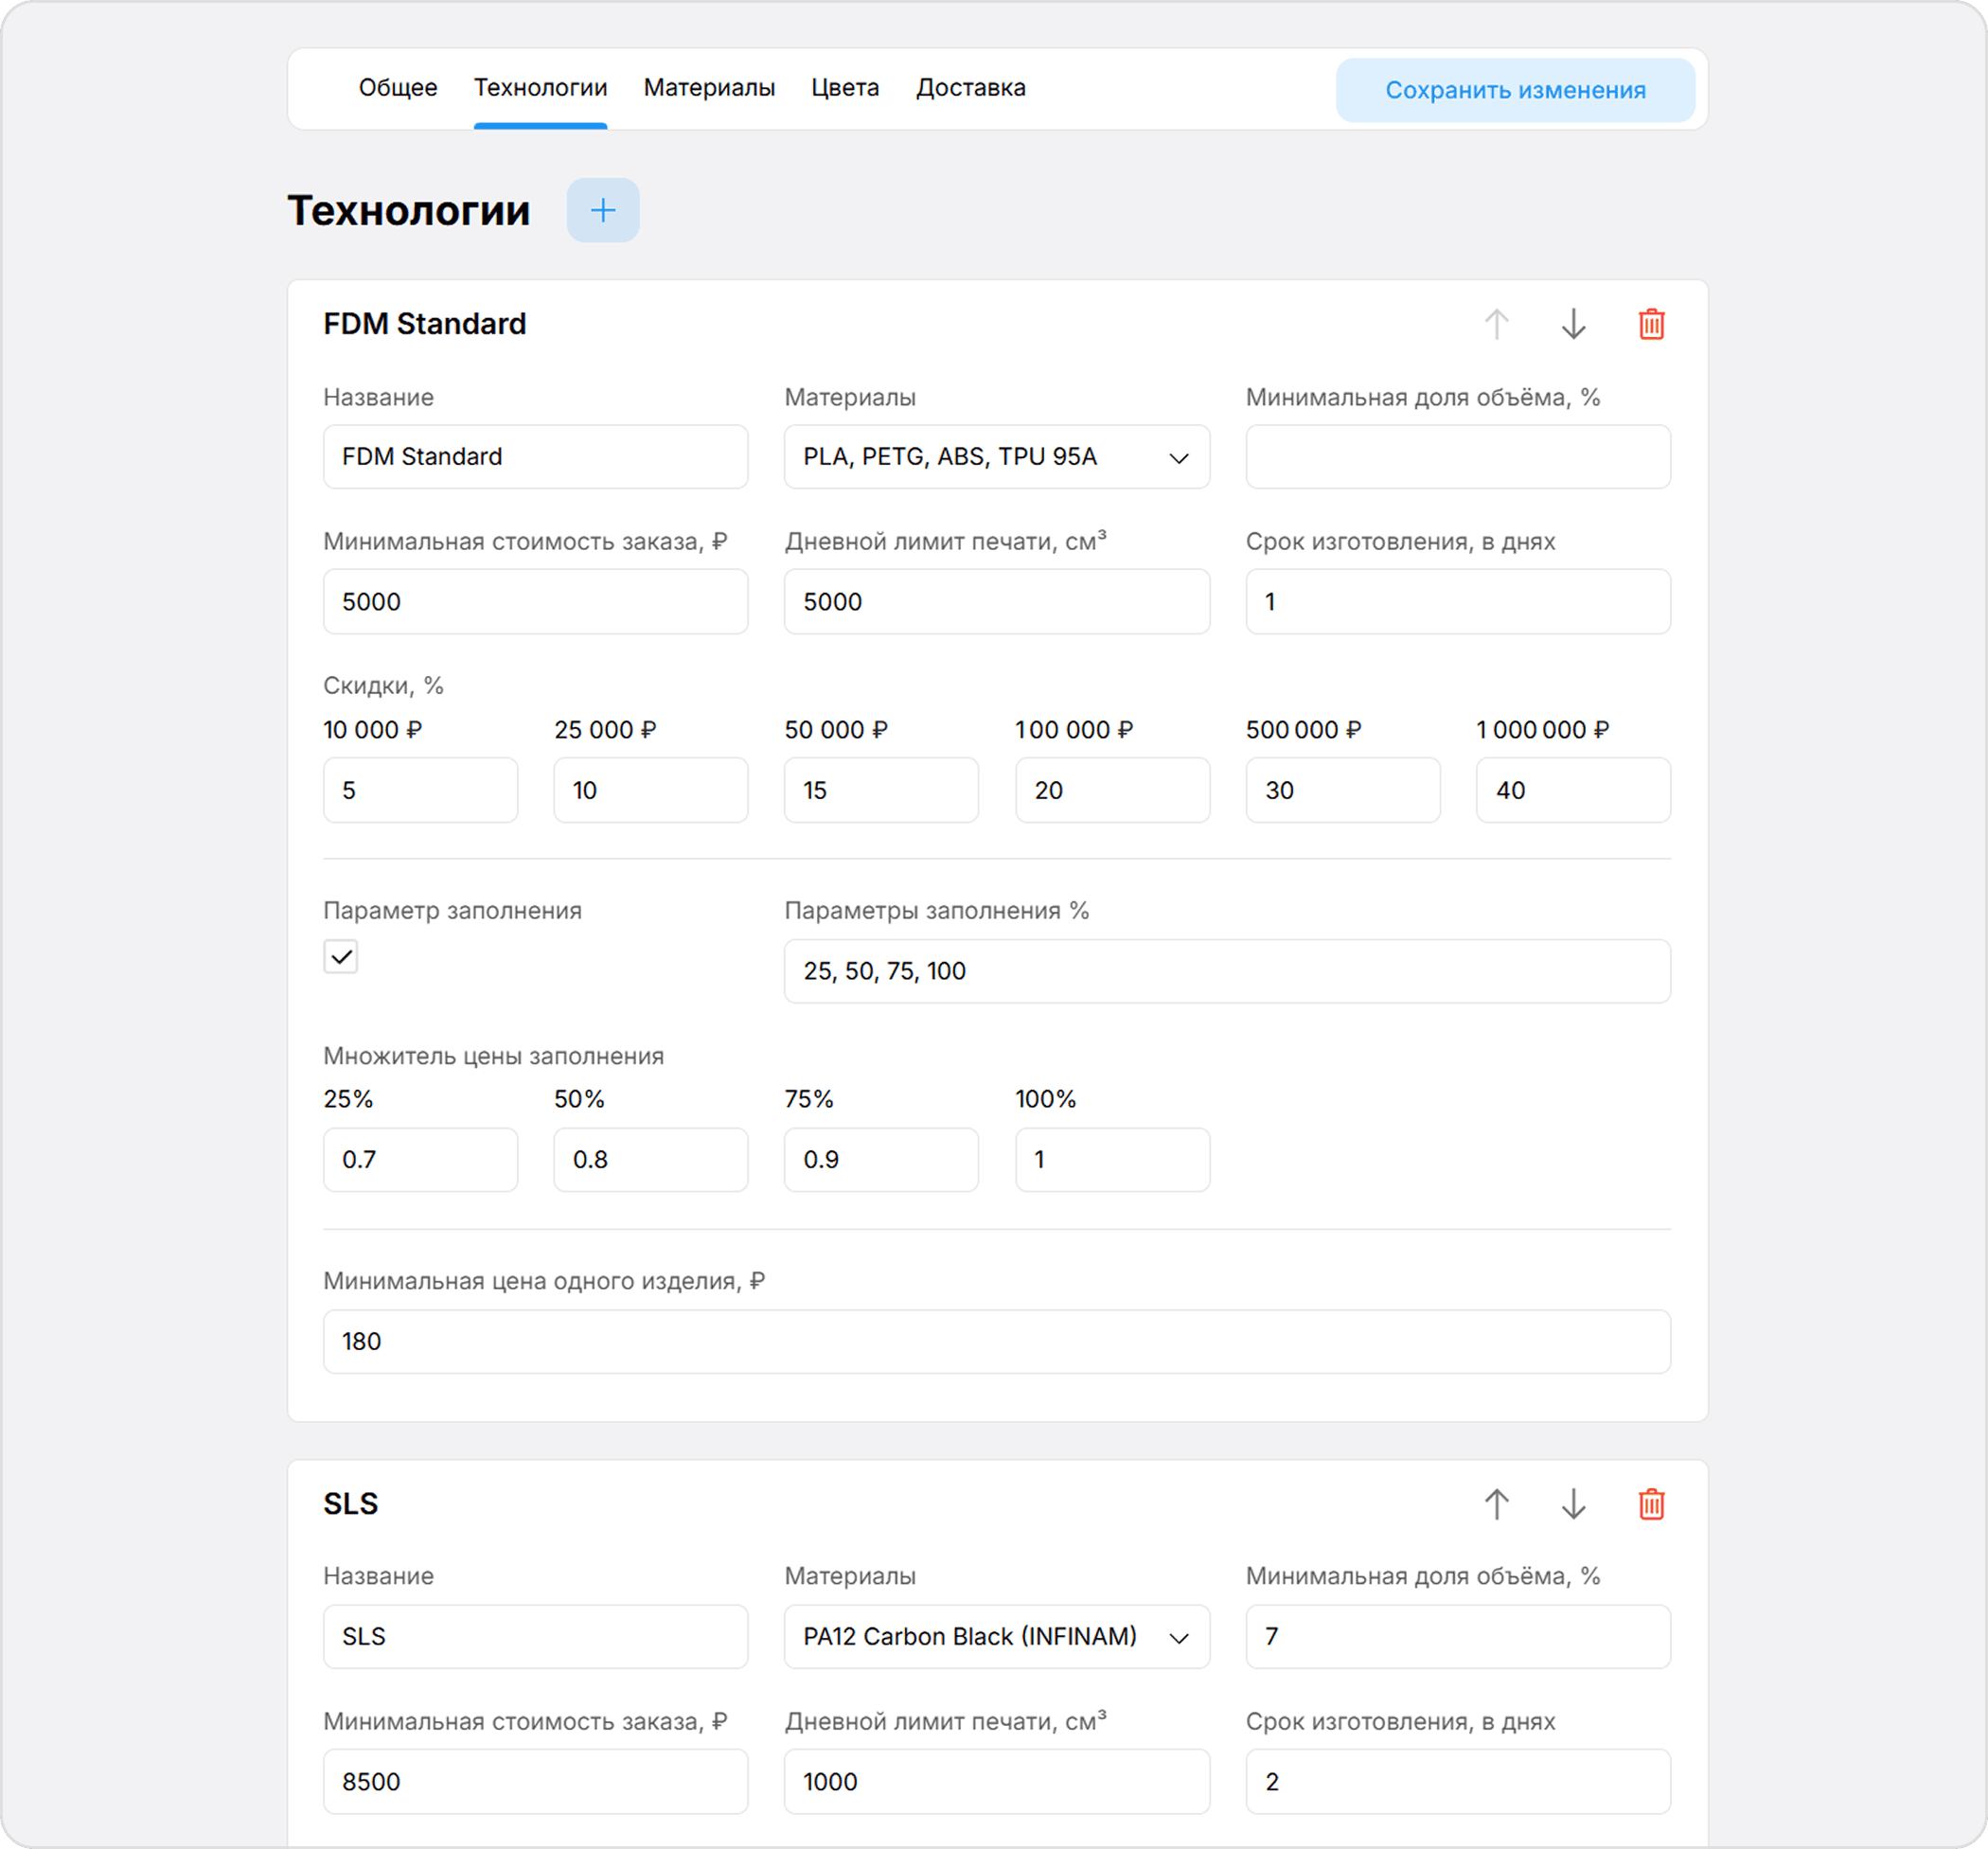Screen dimensions: 1988x1849
Task: Edit discount field for 100 000 ₽
Action: 1113,790
